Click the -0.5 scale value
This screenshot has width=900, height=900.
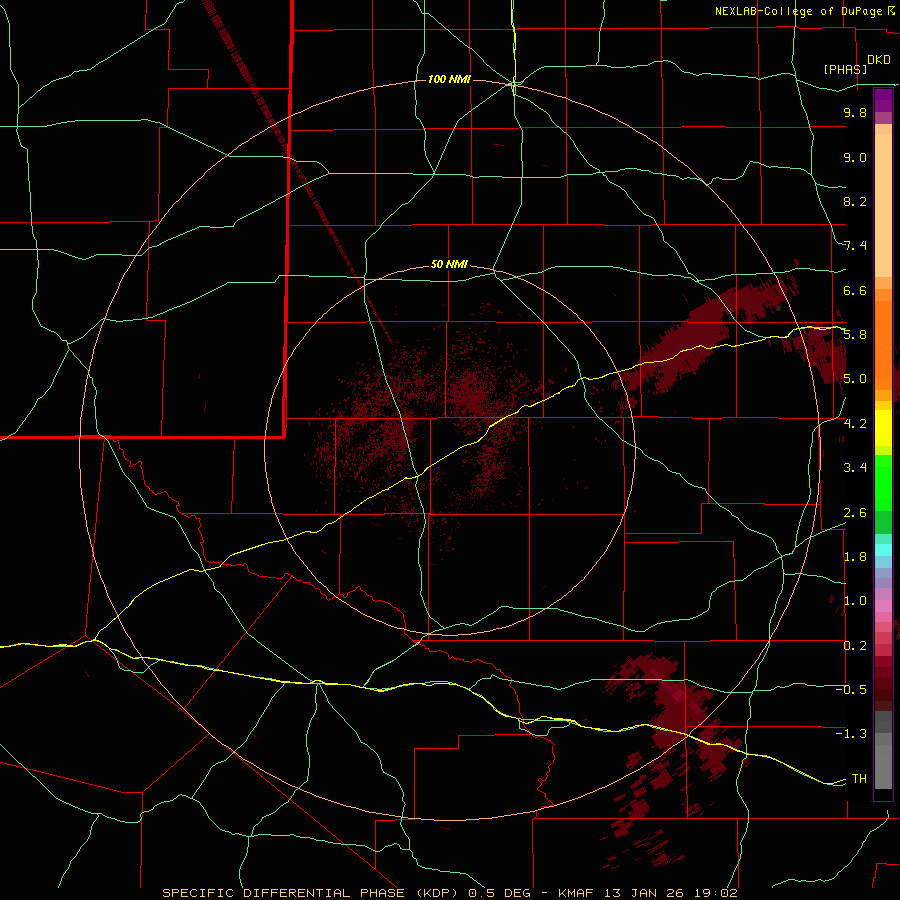click(x=851, y=690)
